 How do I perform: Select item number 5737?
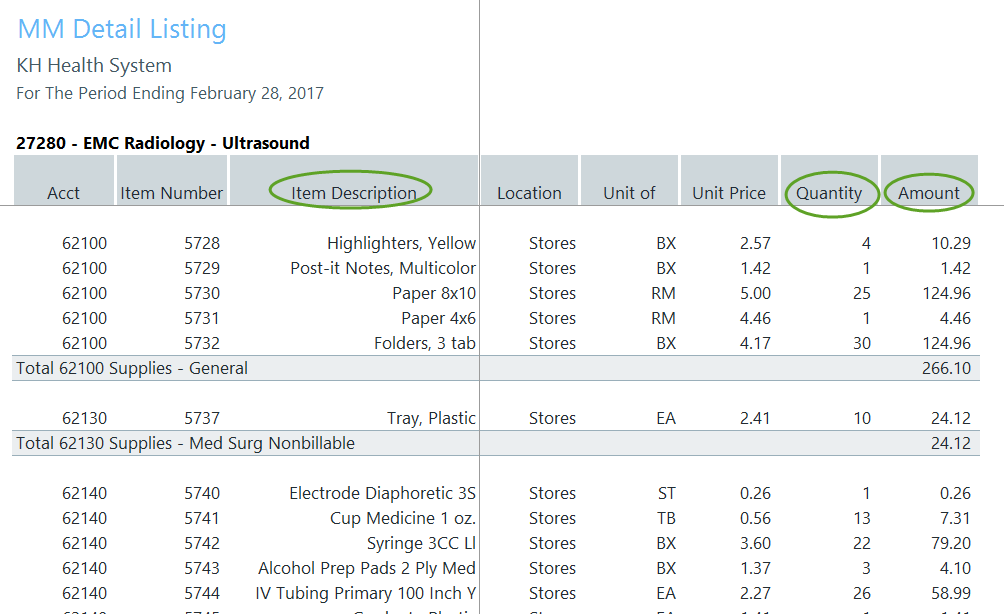click(202, 418)
